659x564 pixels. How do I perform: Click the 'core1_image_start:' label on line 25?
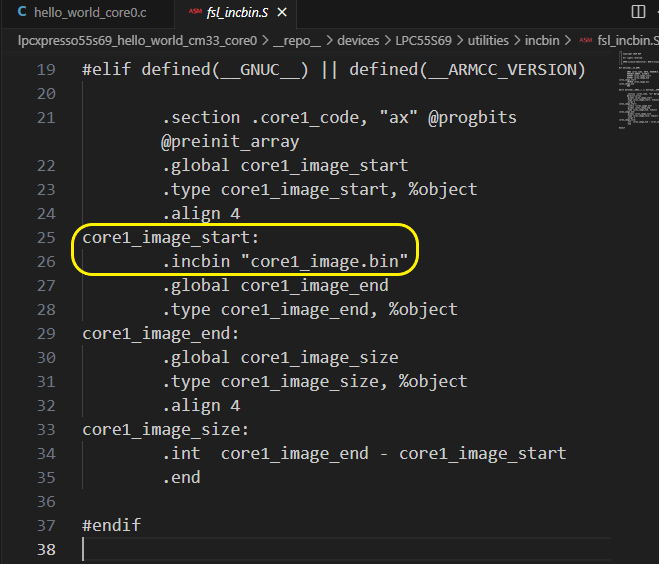170,237
